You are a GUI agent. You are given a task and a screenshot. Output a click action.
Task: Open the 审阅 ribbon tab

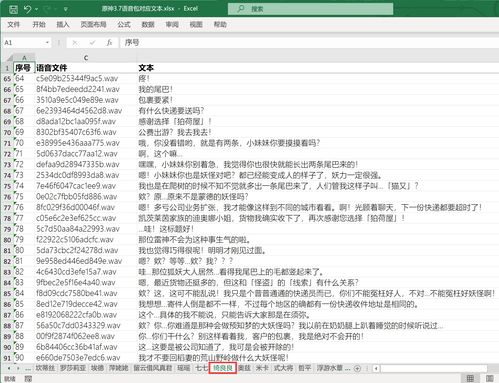coord(172,24)
